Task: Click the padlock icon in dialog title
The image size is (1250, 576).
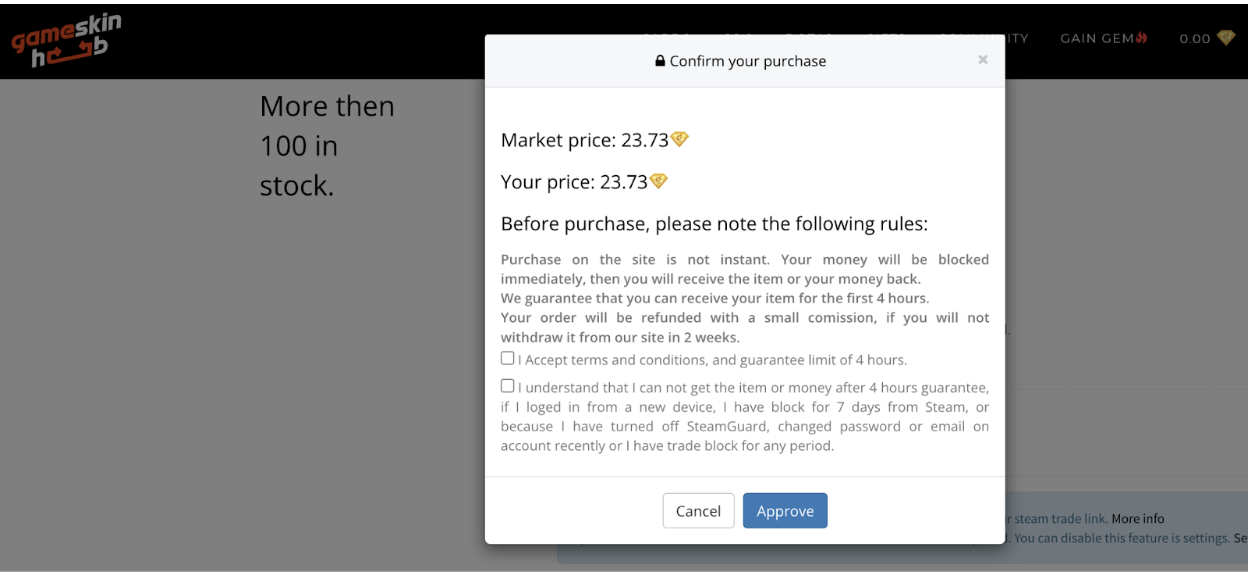Action: pos(660,61)
